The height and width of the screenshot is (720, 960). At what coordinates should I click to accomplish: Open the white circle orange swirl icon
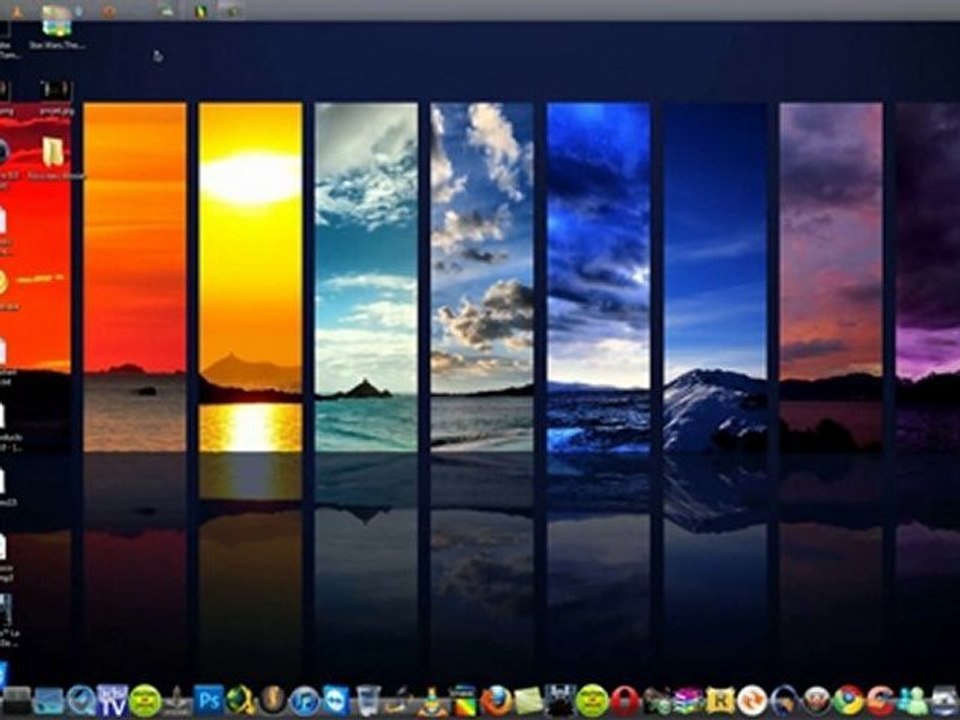coord(752,700)
